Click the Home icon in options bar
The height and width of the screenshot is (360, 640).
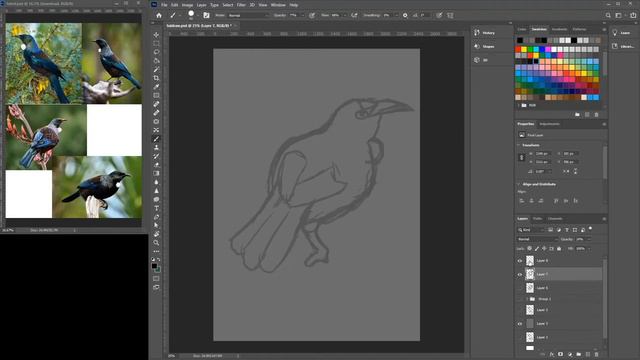pos(159,15)
